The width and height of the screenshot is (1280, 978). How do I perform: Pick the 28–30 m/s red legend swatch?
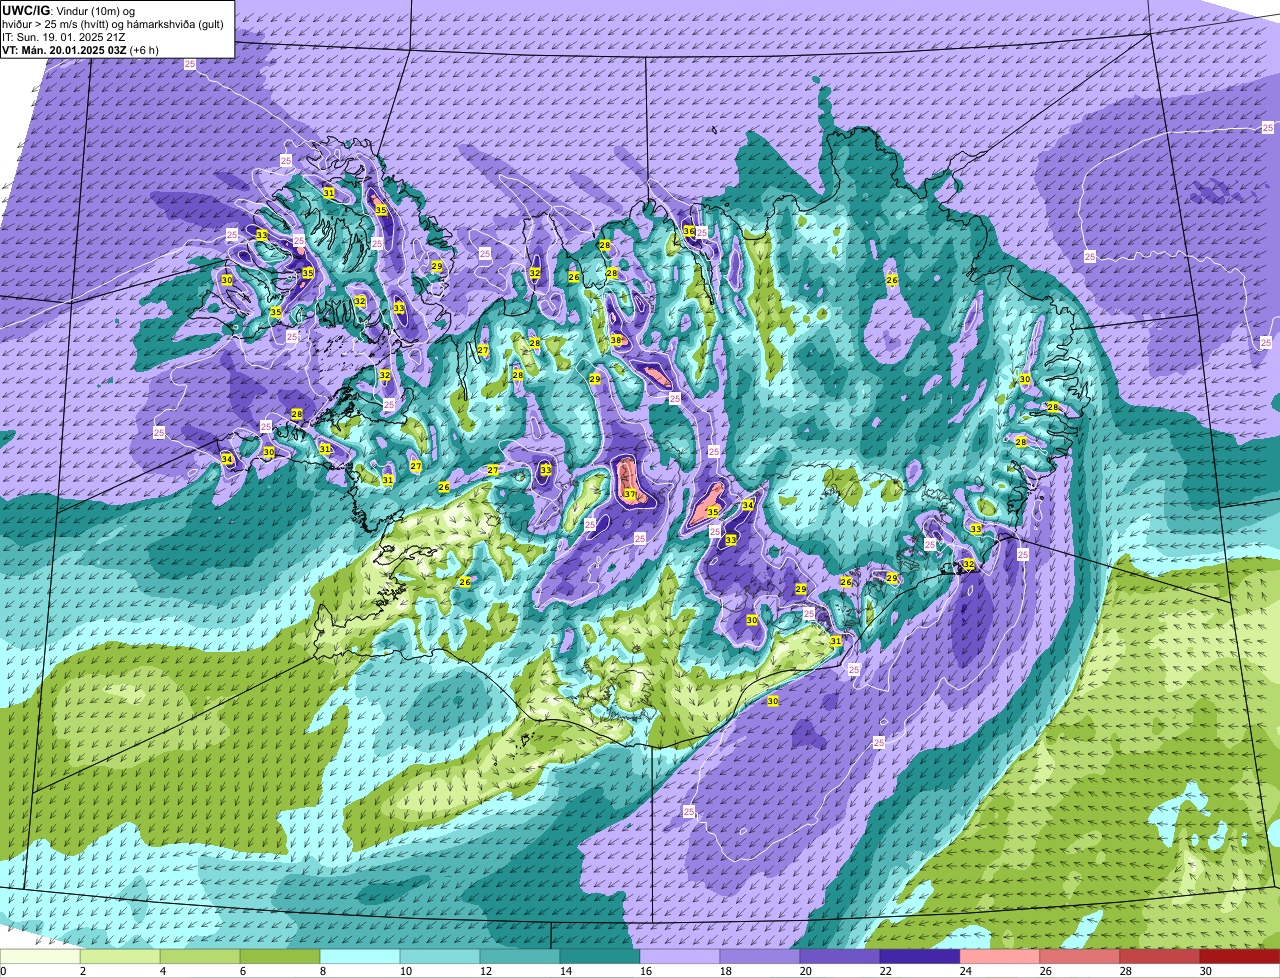coord(1160,957)
